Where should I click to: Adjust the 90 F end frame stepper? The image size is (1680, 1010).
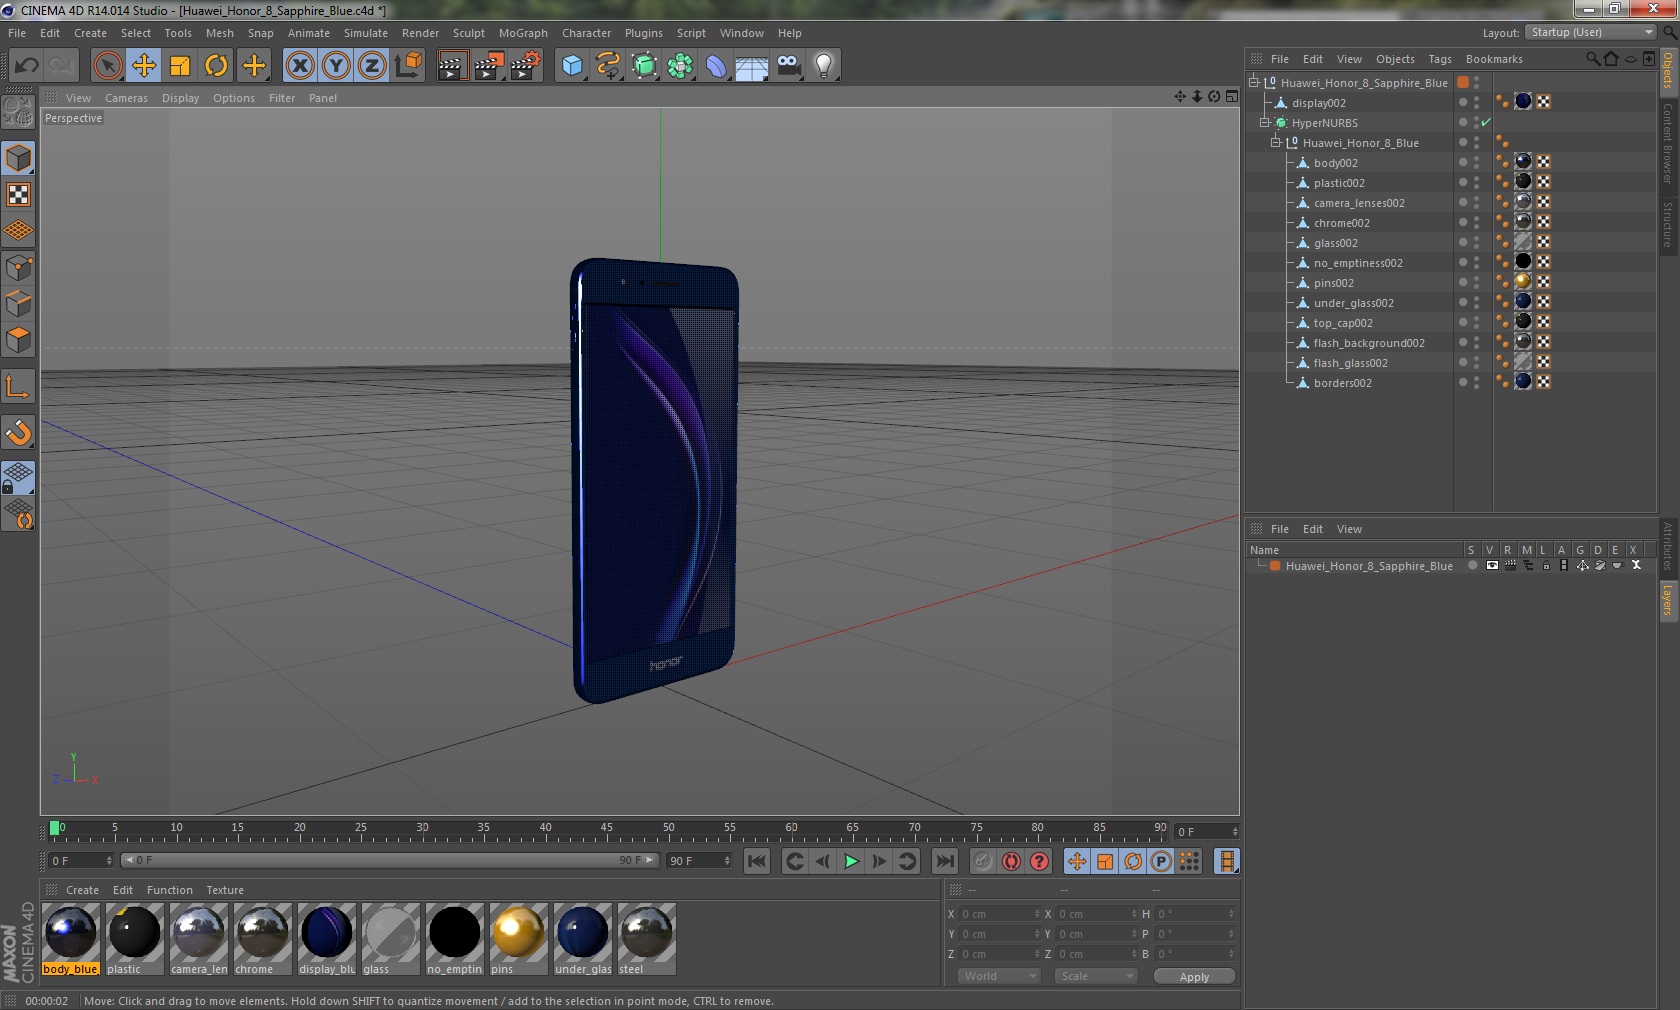click(727, 860)
